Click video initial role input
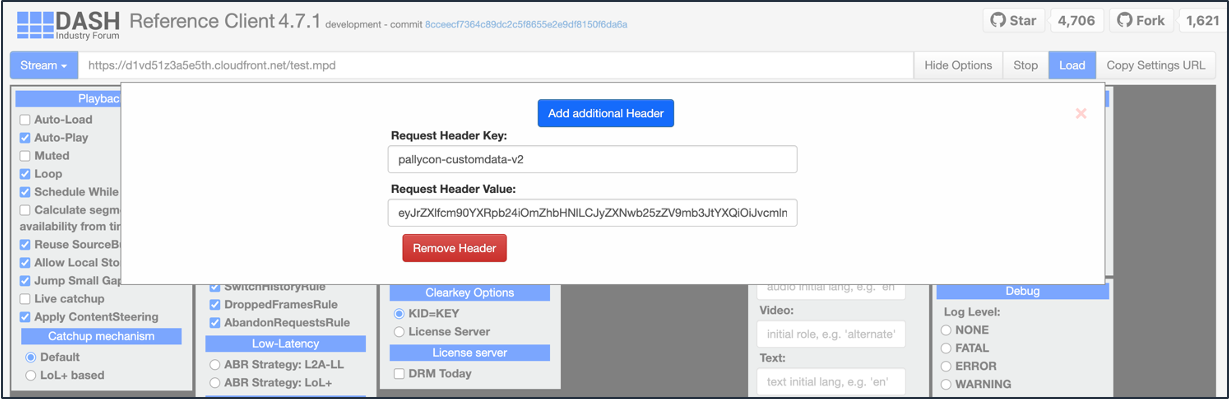1230x400 pixels. [831, 334]
